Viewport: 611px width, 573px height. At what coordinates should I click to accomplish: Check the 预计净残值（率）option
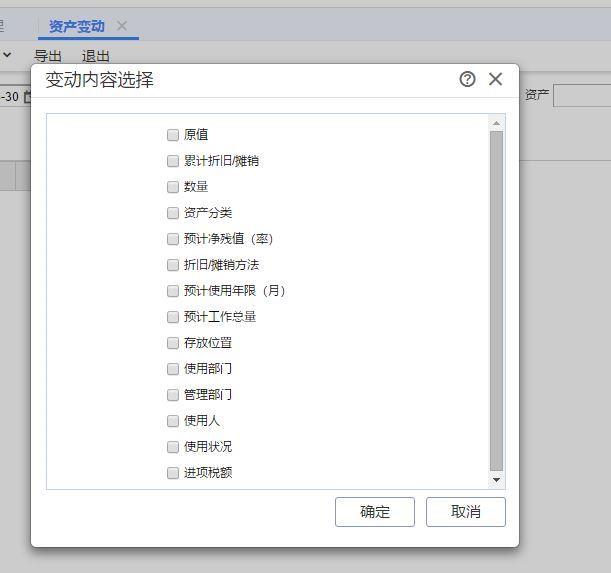173,239
